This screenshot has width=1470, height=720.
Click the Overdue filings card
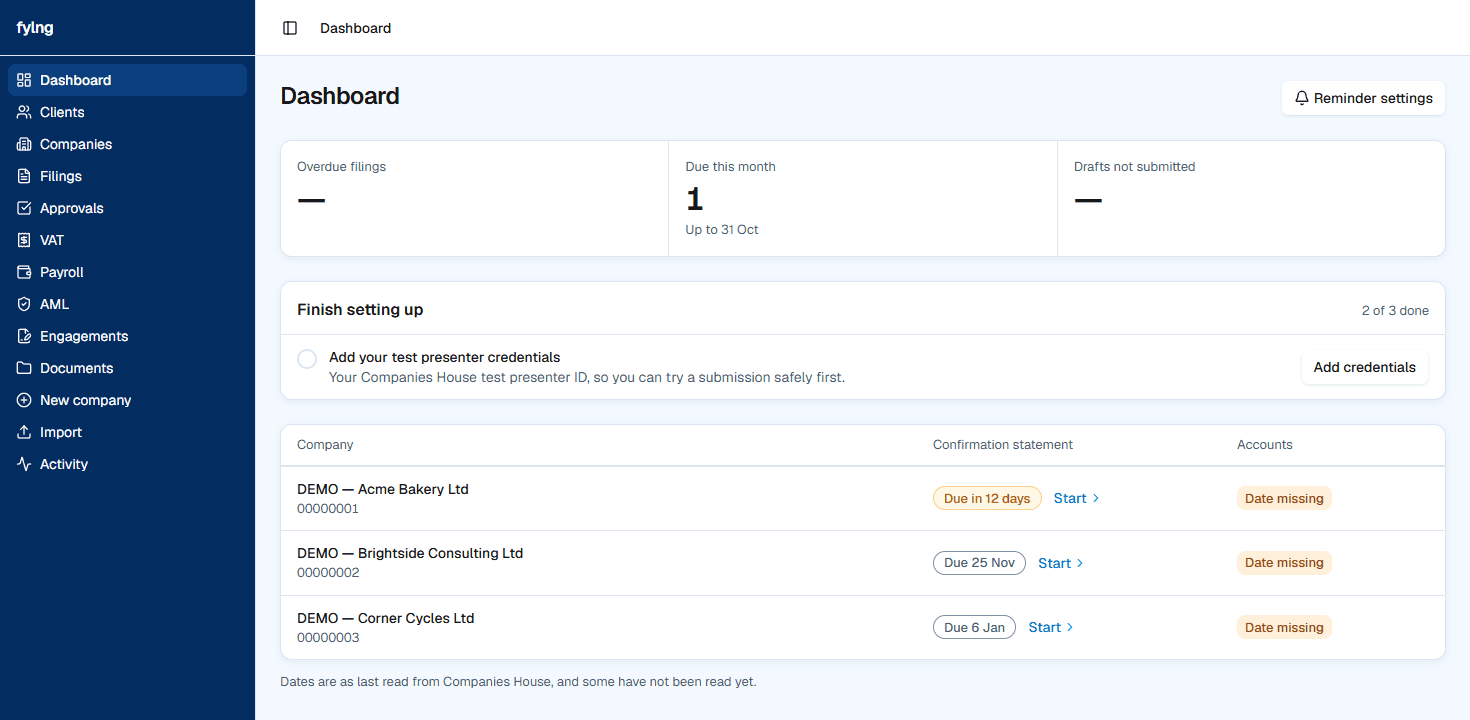[475, 198]
